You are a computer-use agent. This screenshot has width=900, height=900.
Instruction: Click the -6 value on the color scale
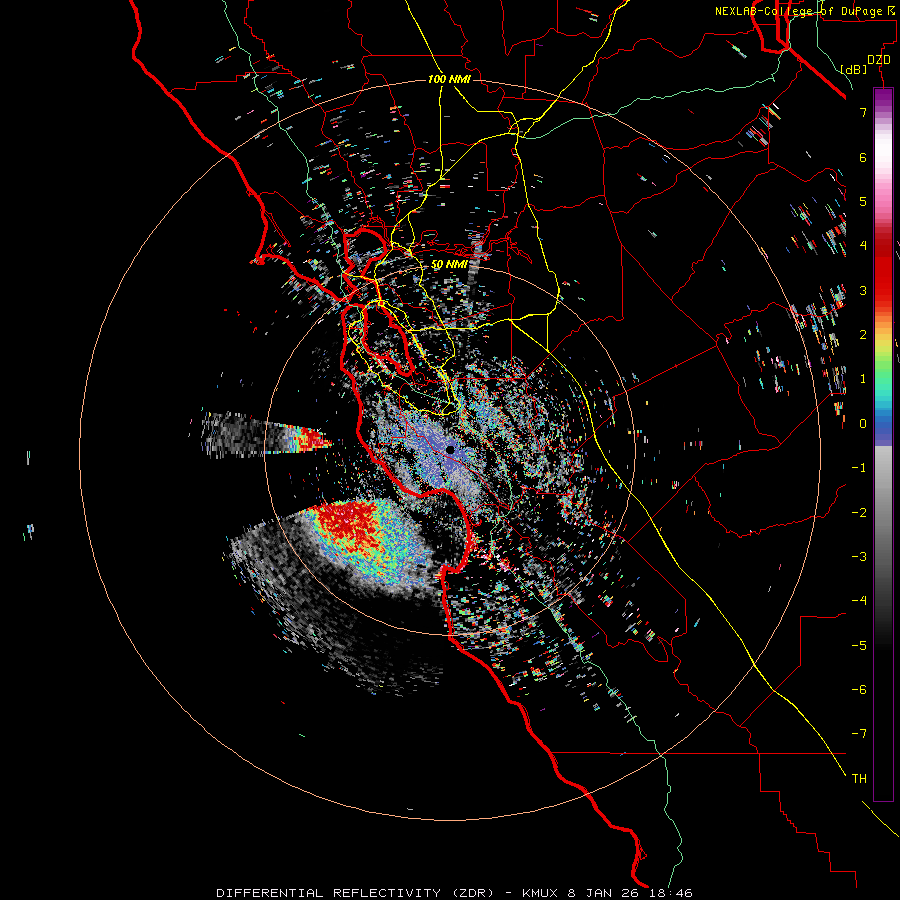pos(859,690)
